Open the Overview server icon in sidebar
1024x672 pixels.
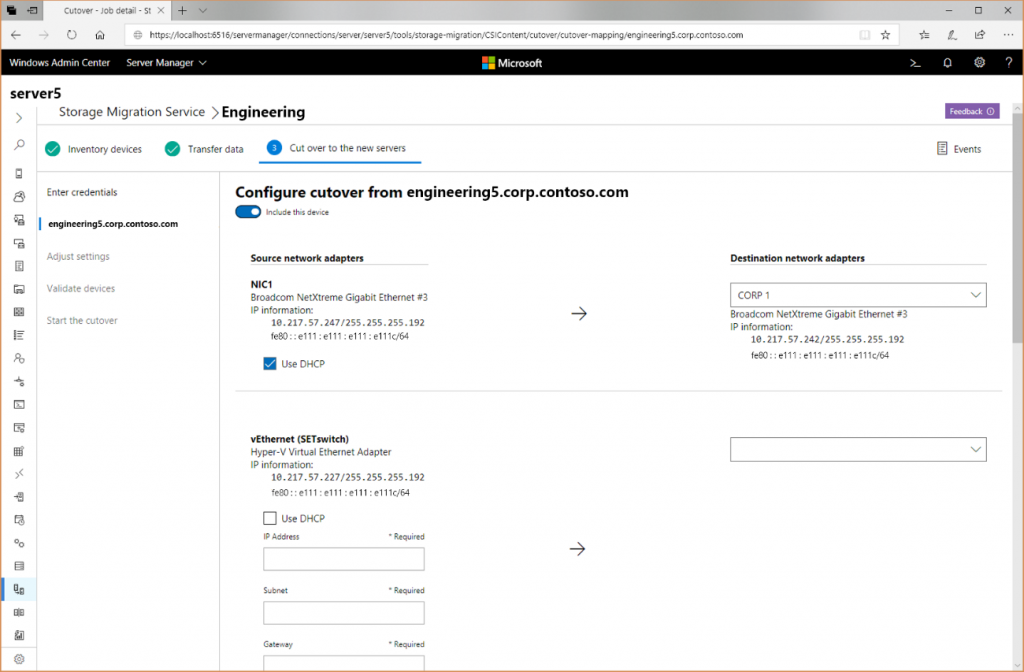pos(19,173)
